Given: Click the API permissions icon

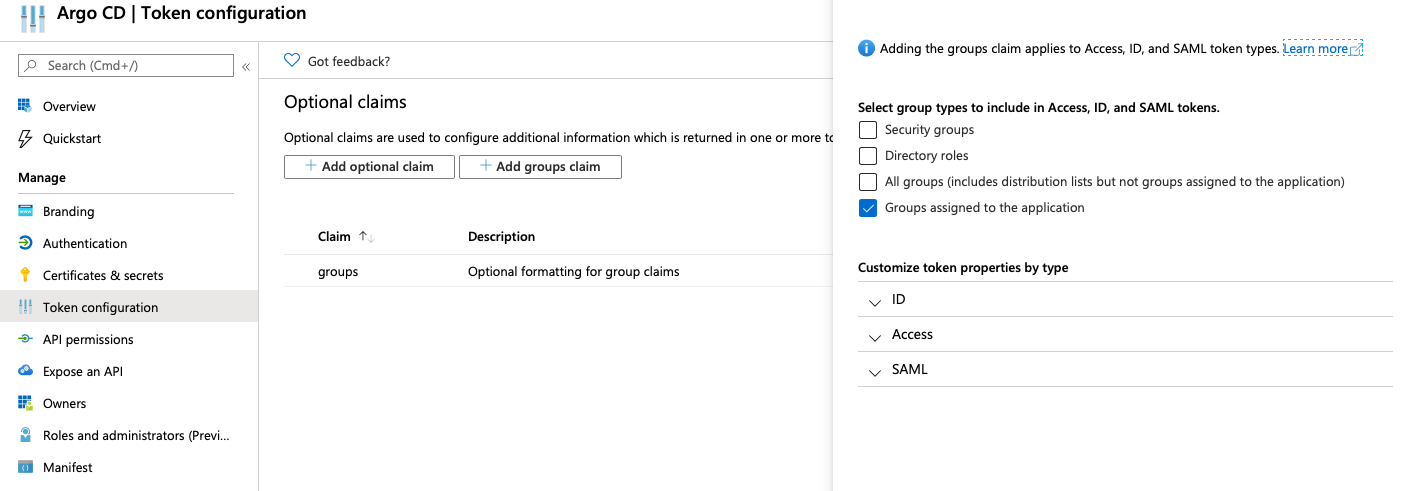Looking at the screenshot, I should pyautogui.click(x=25, y=339).
